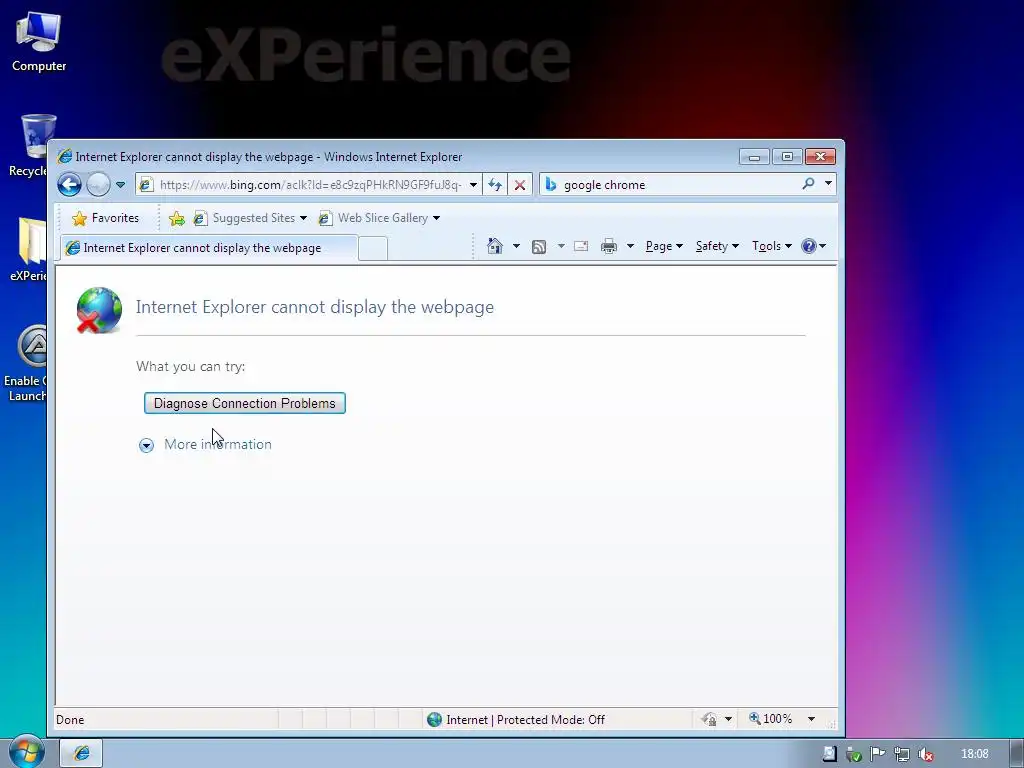Refresh the page with the Refresh icon
Screen dimensions: 1024x768
[x=495, y=185]
